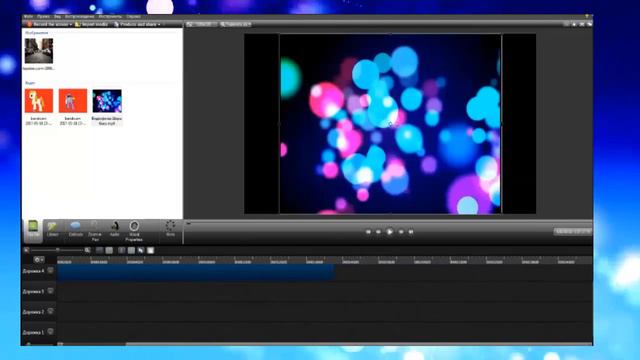The height and width of the screenshot is (360, 640).
Task: Step forward one frame
Action: click(401, 232)
